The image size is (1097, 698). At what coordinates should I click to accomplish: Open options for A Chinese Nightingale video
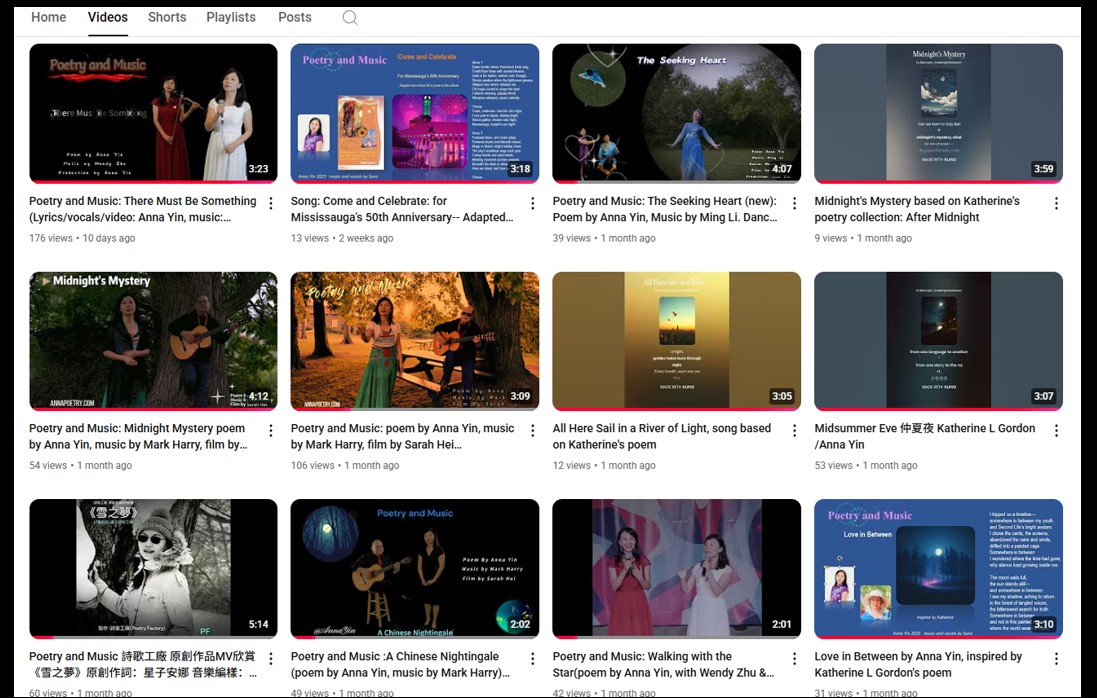pyautogui.click(x=532, y=659)
